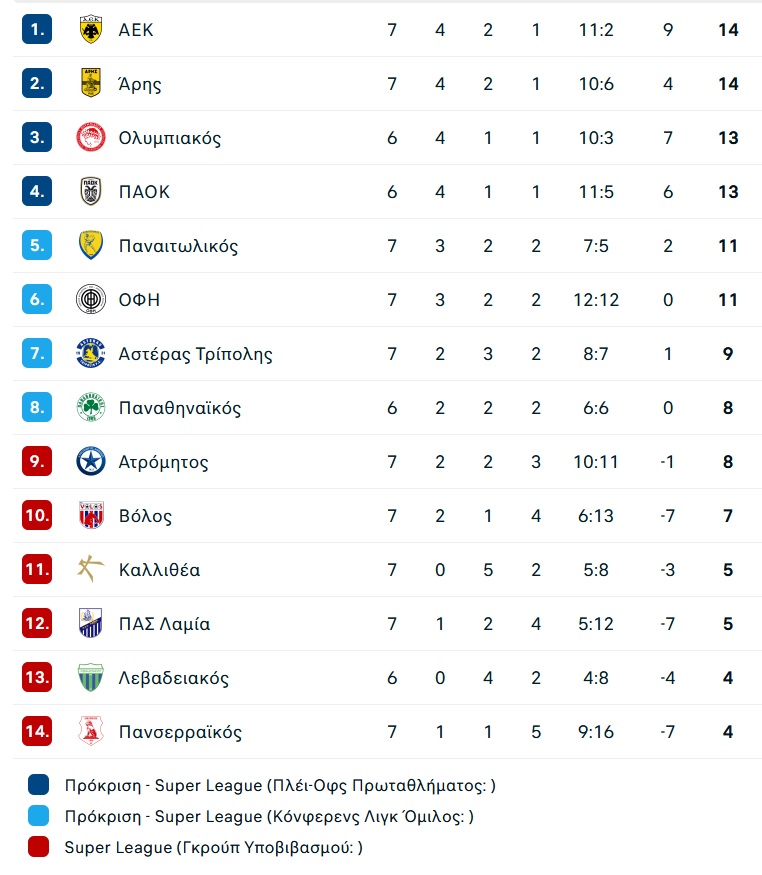The width and height of the screenshot is (762, 875).
Task: Open the Λεβαδειακός team link
Action: pyautogui.click(x=173, y=678)
